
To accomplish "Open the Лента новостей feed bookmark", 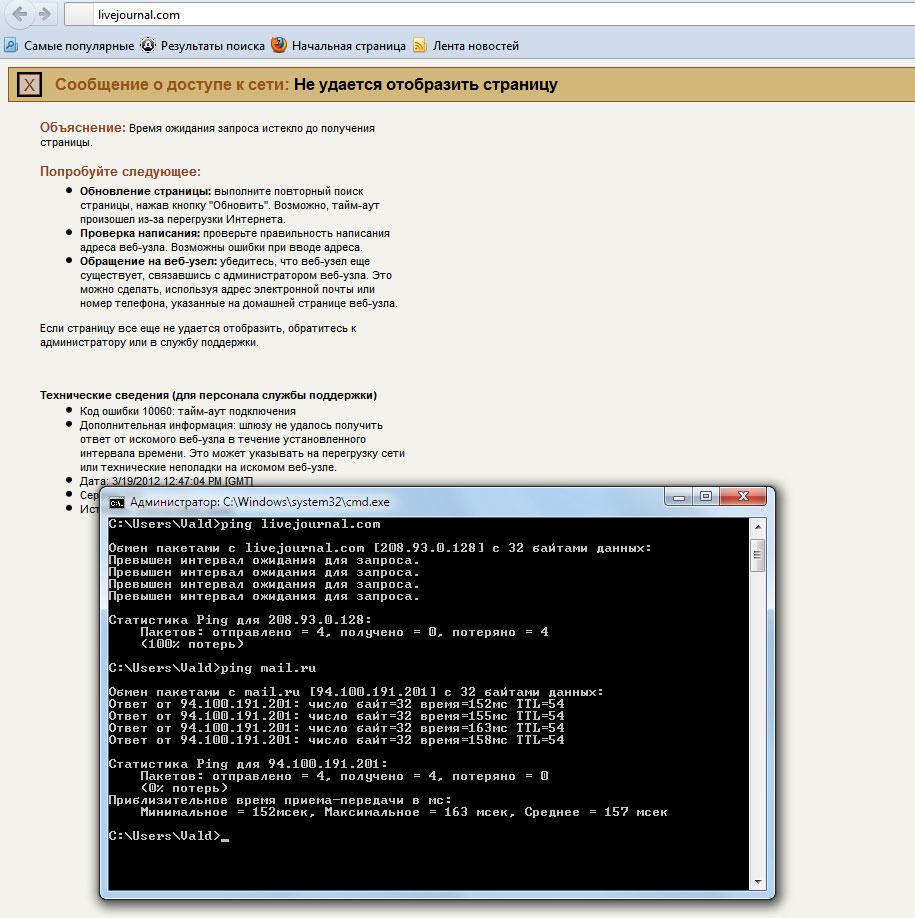I will pyautogui.click(x=466, y=46).
